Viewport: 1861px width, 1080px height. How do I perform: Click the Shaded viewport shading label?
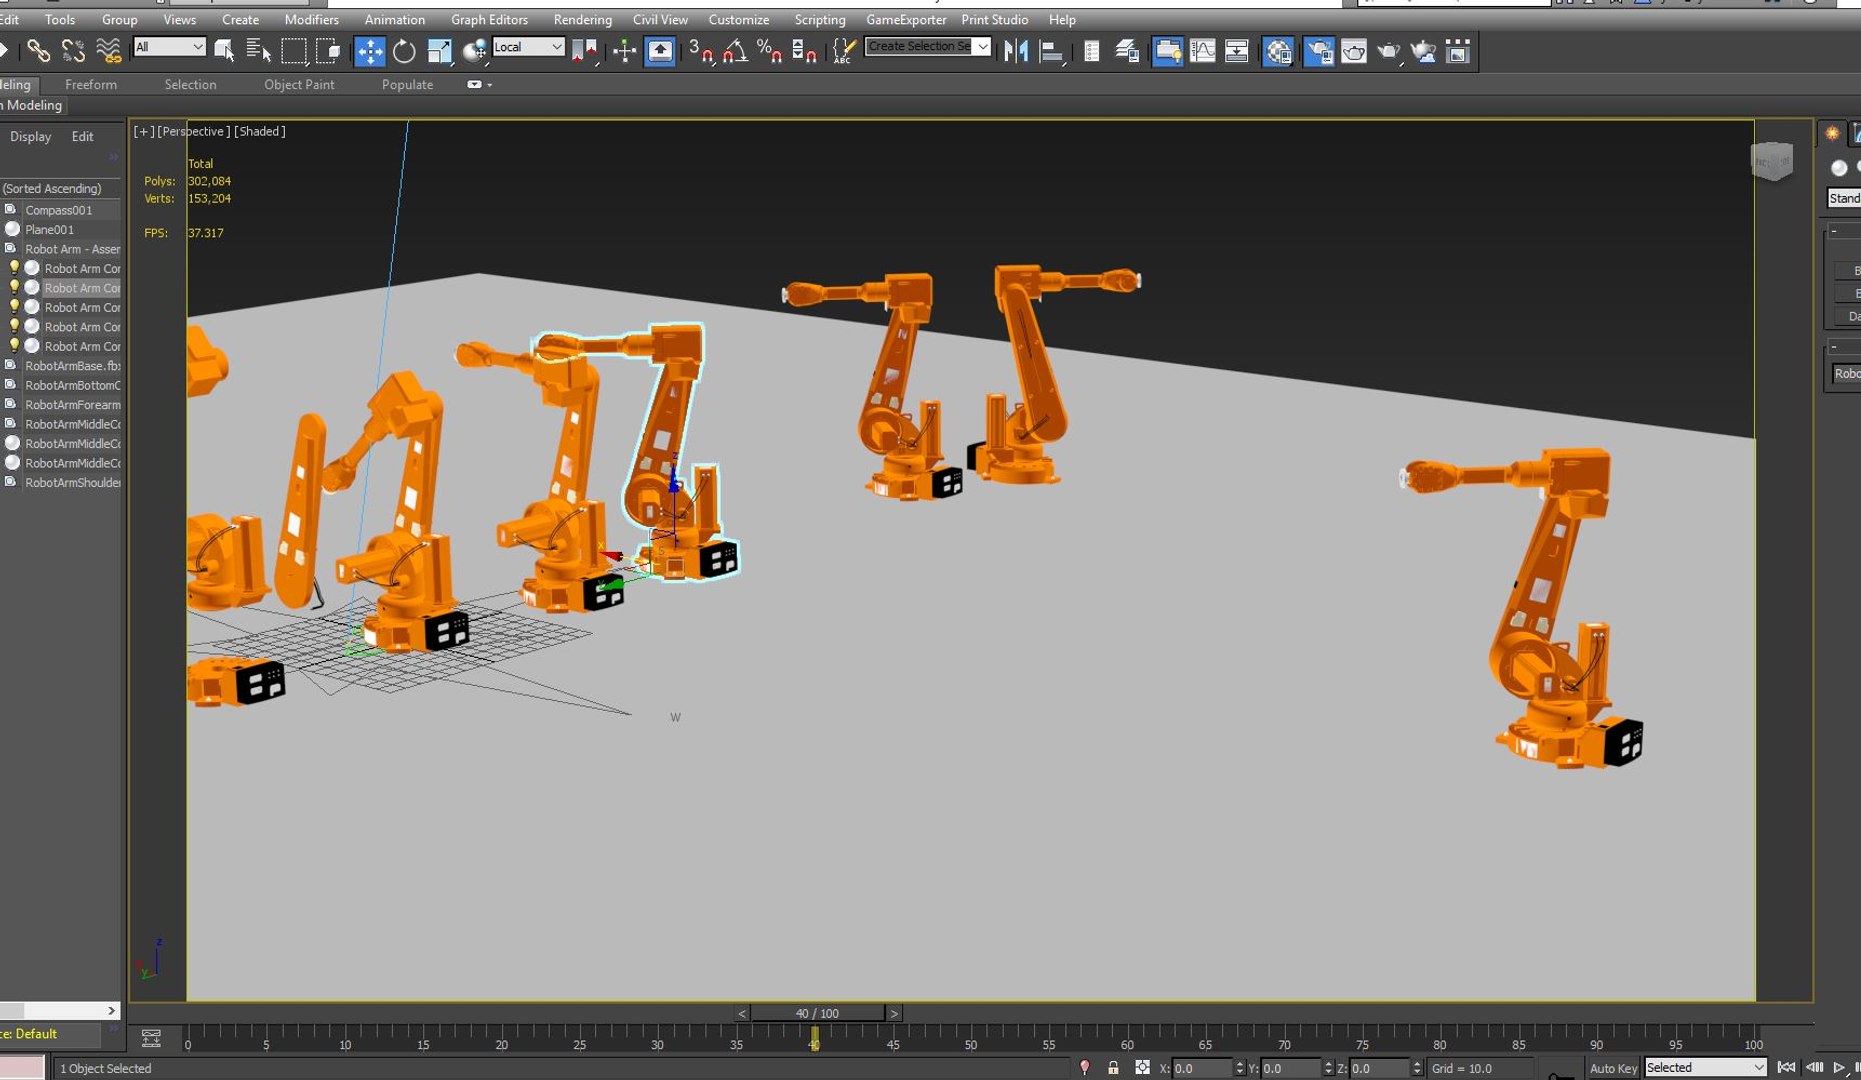pyautogui.click(x=260, y=131)
